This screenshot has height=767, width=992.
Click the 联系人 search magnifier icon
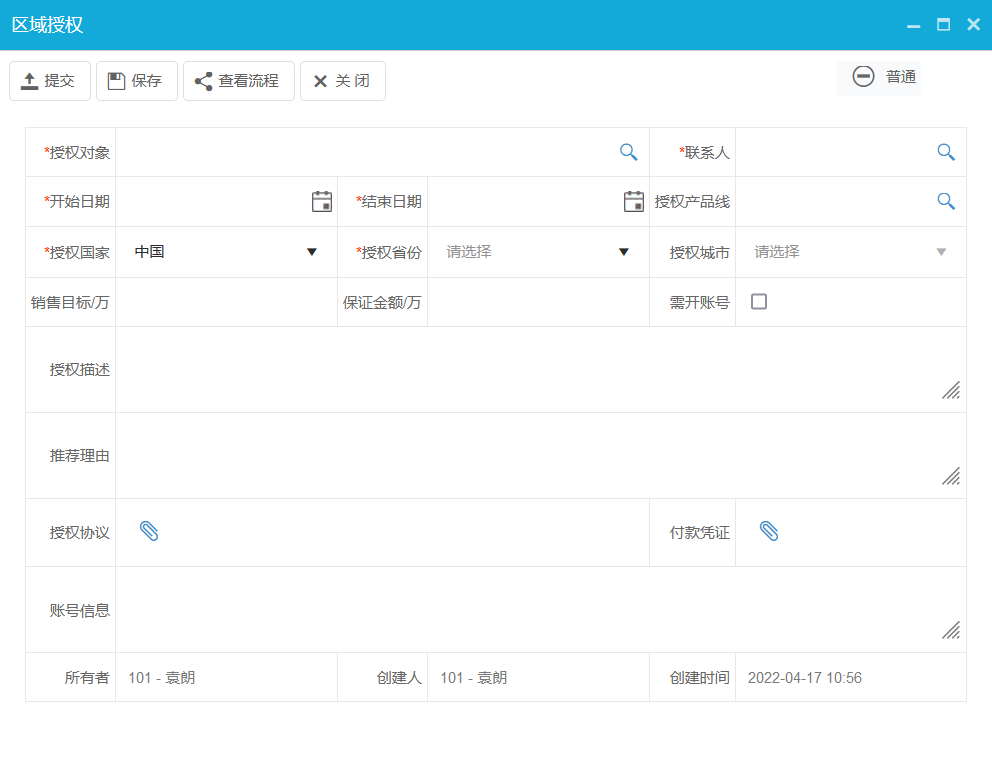945,151
